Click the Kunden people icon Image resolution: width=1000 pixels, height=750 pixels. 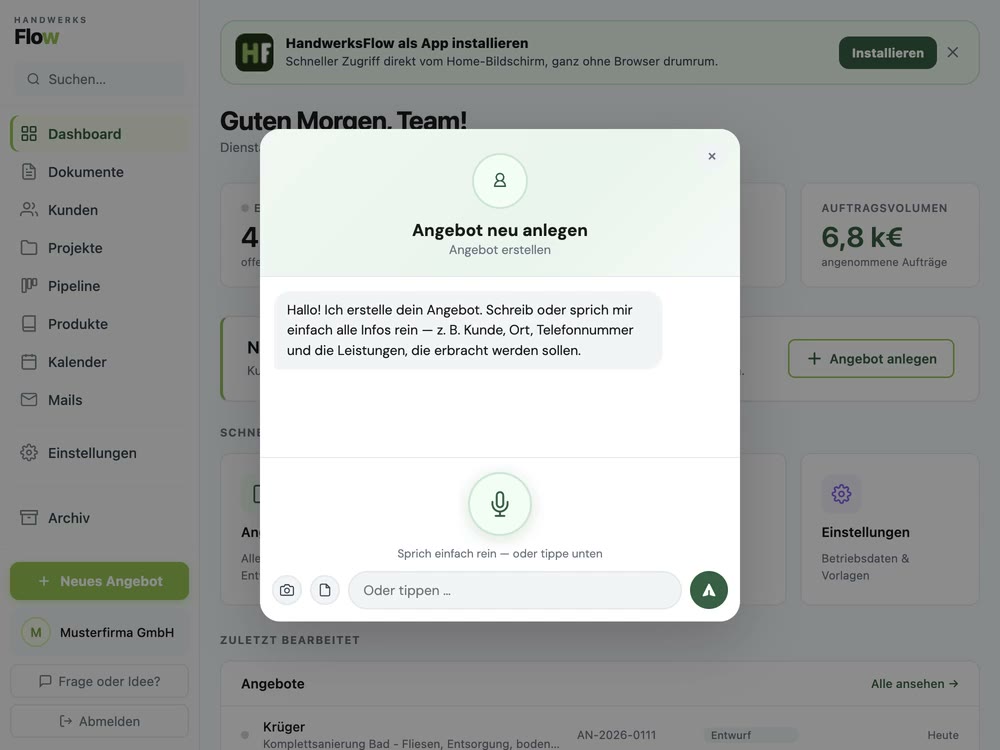coord(29,210)
